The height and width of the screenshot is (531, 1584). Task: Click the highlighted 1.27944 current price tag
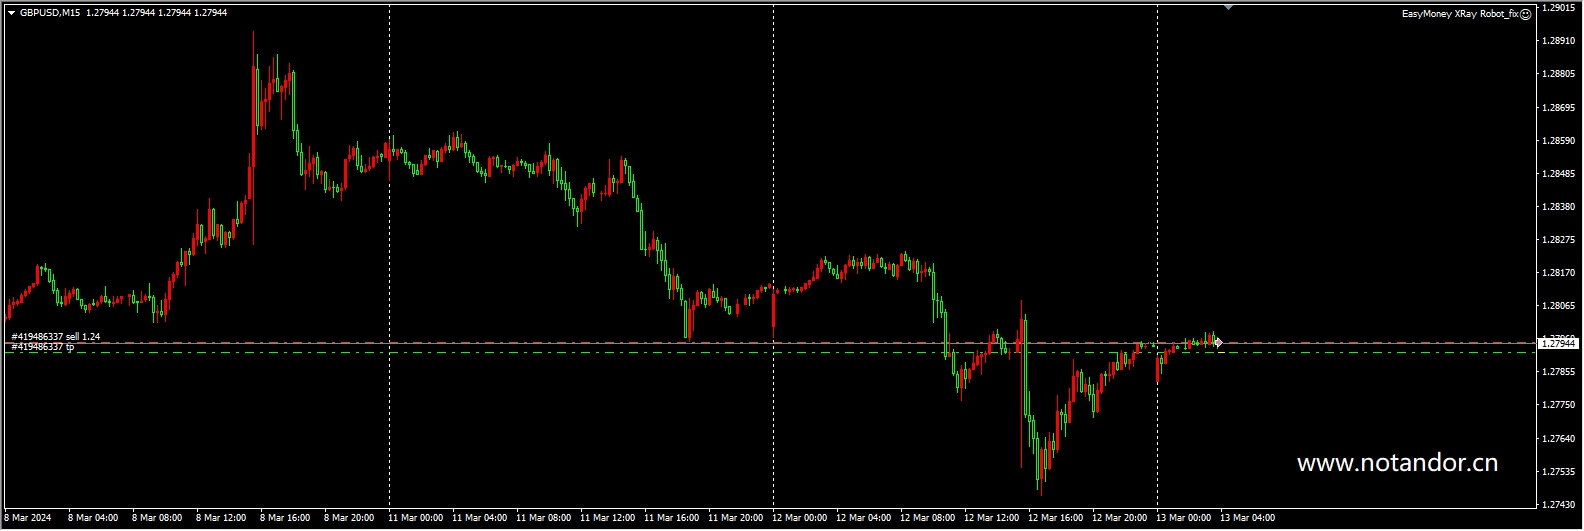pos(1559,343)
